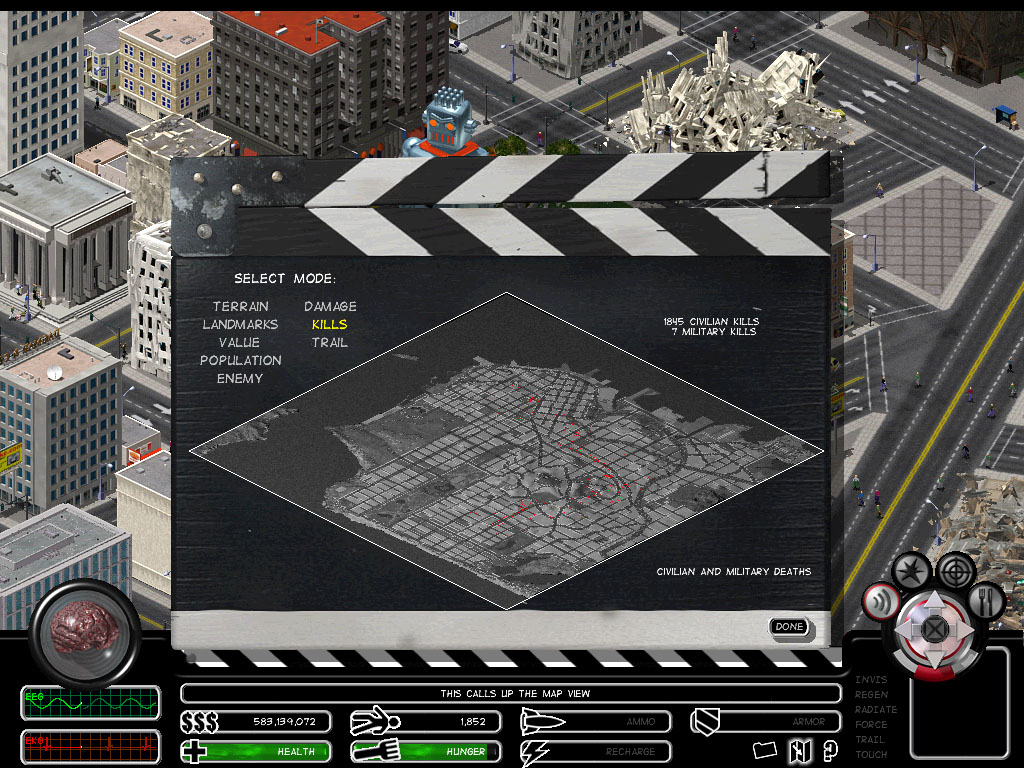Click the up arrow on the movement pad
Viewport: 1024px width, 768px height.
tap(934, 602)
